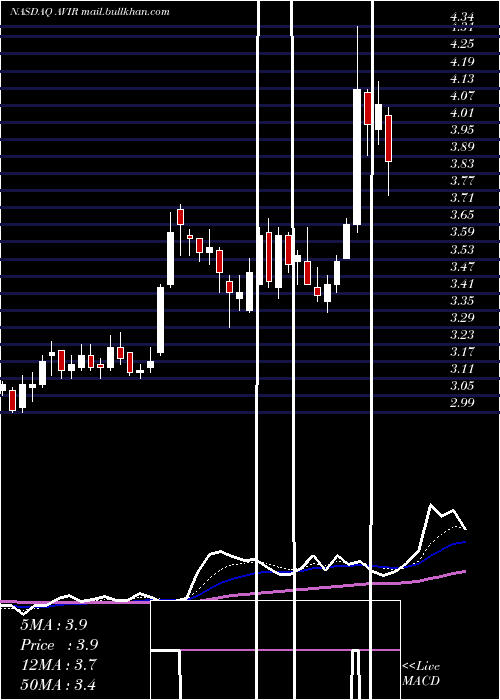
Task: Select the 3.05 price level label
Action: 462,385
